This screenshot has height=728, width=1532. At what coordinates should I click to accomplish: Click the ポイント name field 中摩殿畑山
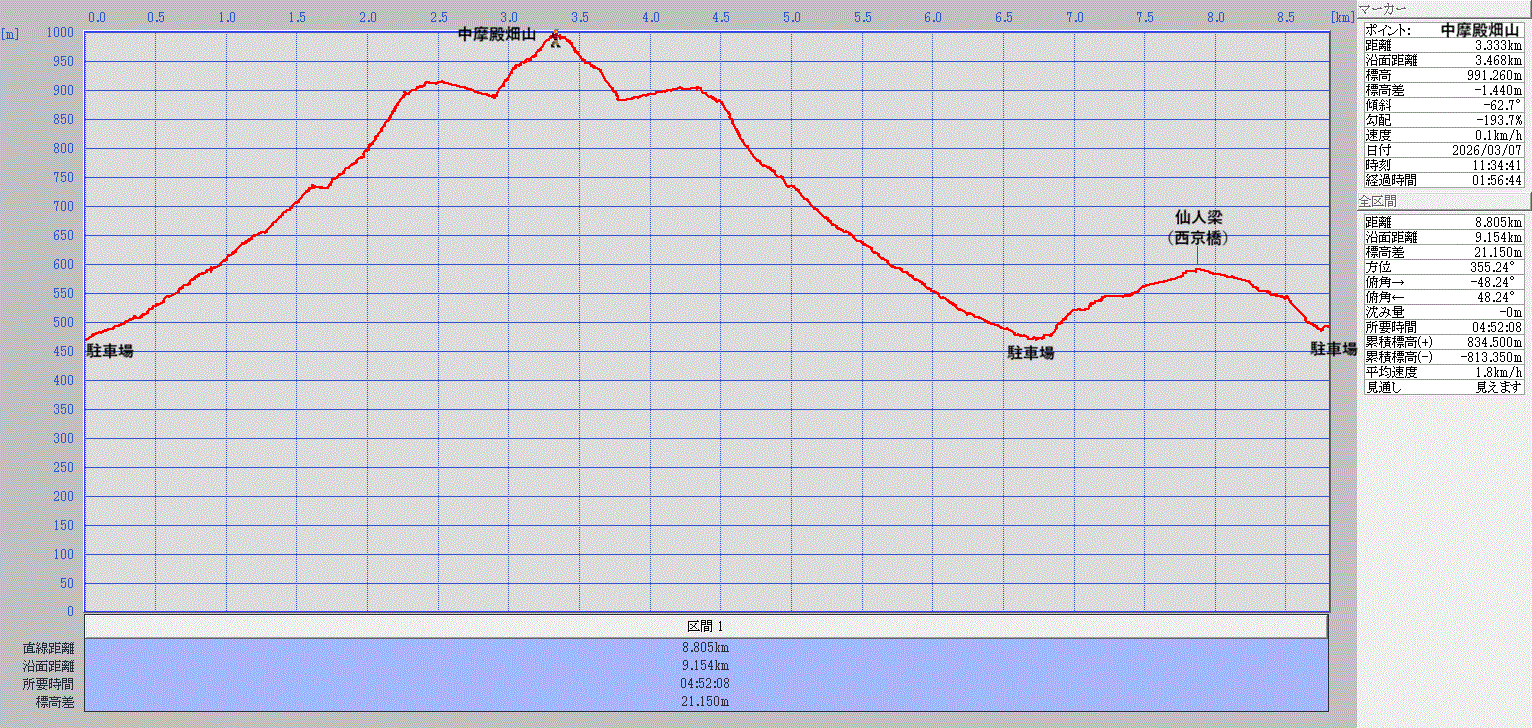pos(1479,31)
